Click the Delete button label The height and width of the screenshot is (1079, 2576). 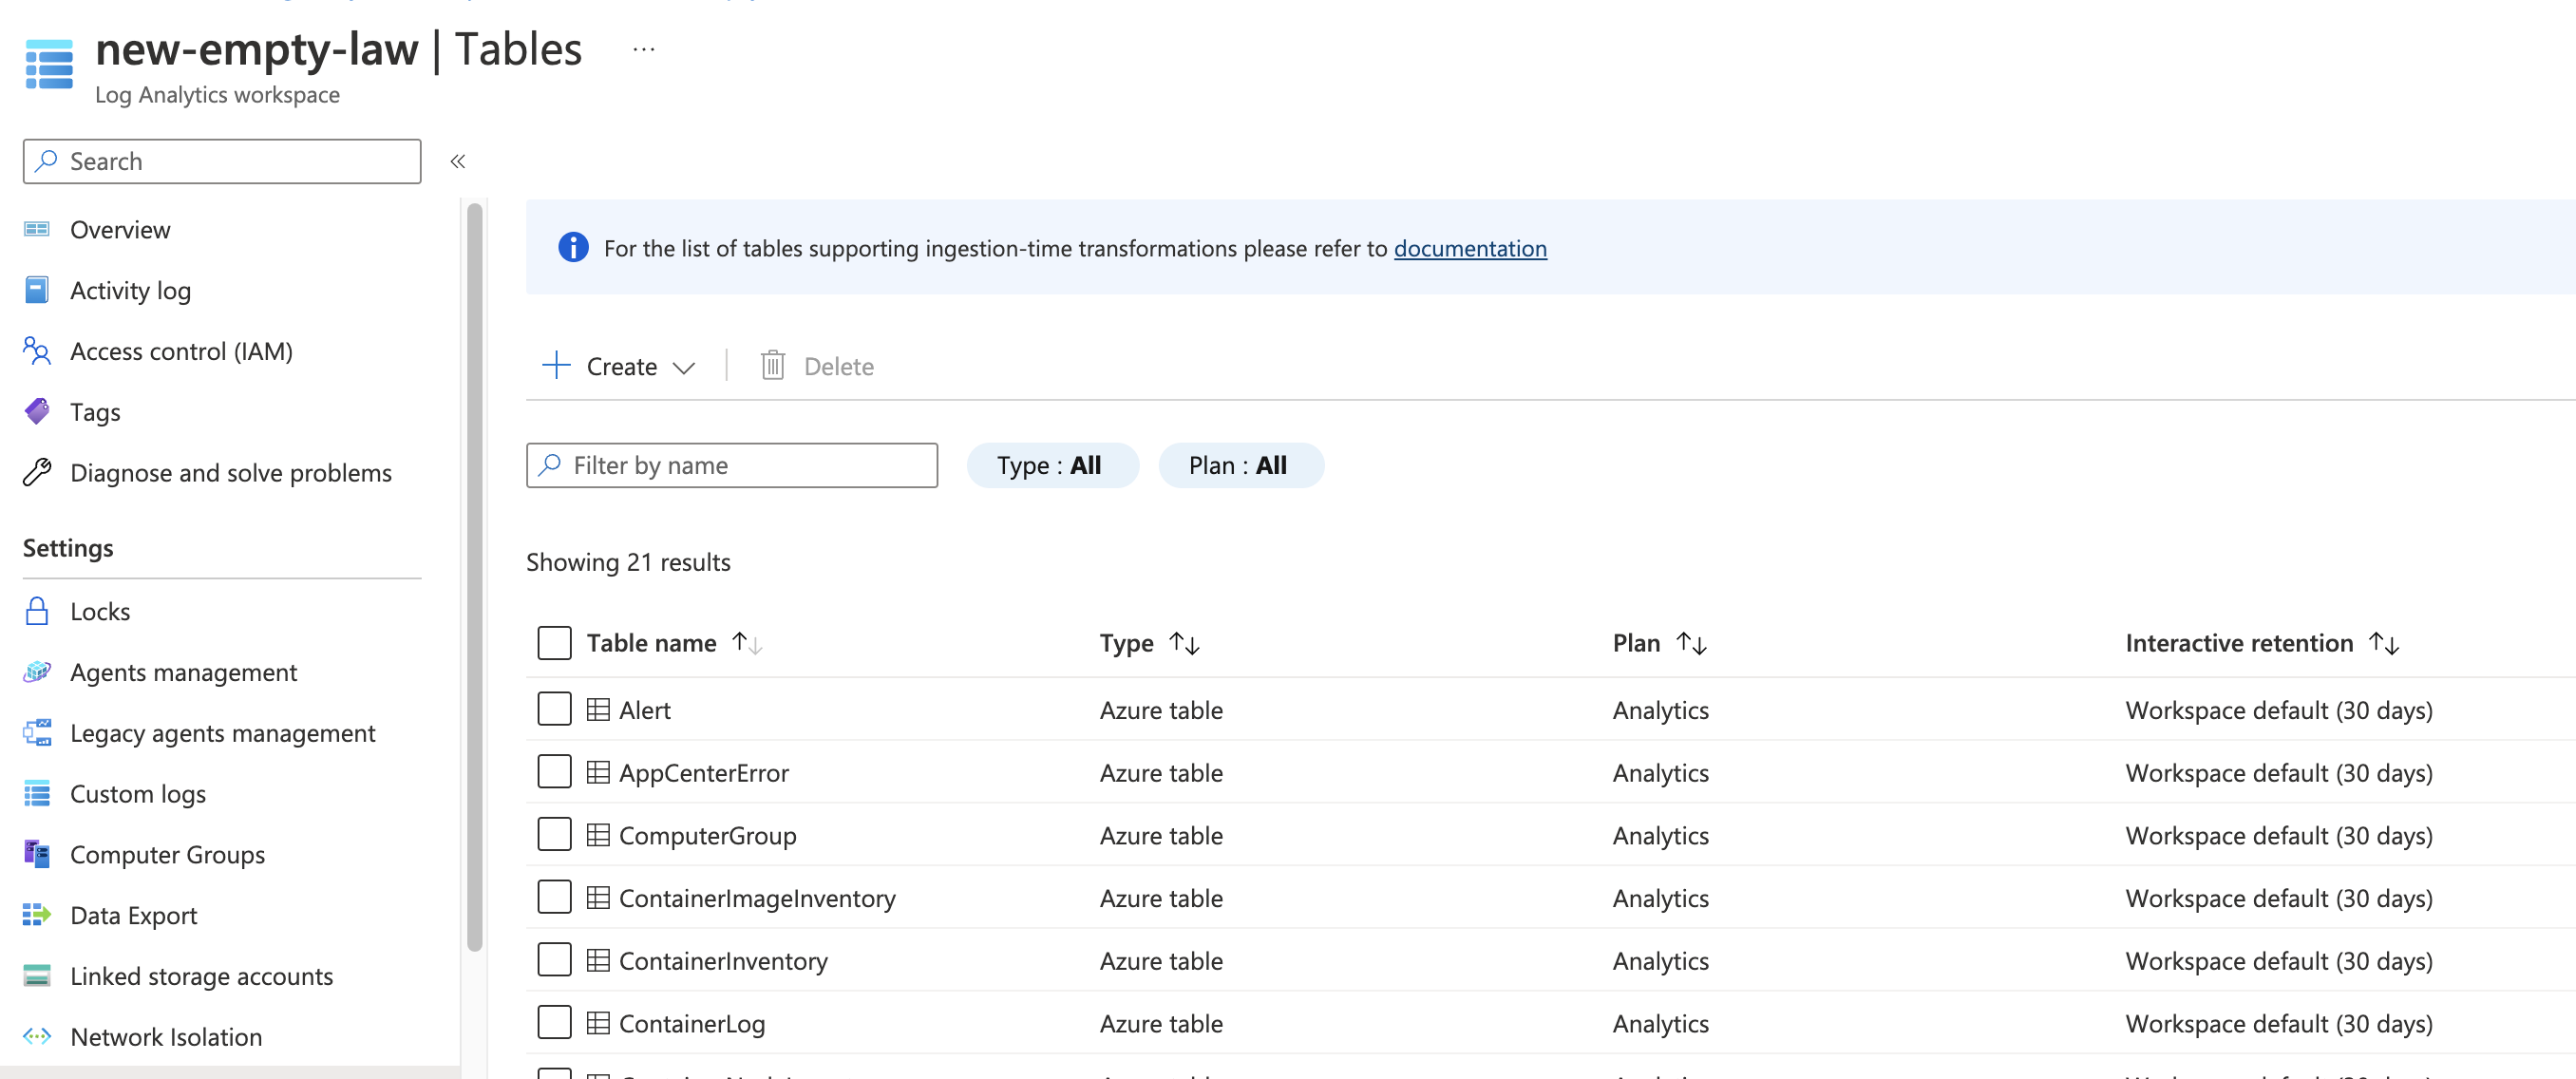pyautogui.click(x=838, y=367)
